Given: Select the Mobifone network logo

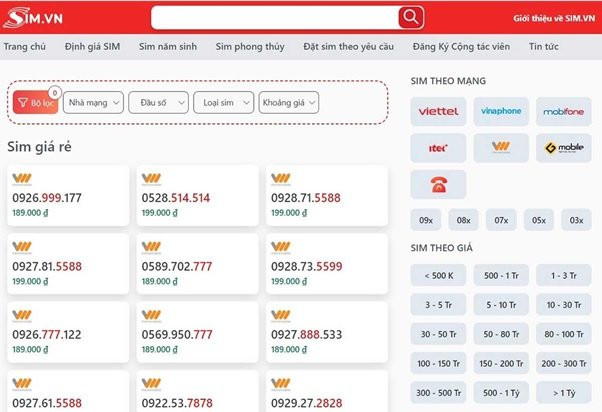Looking at the screenshot, I should click(563, 111).
